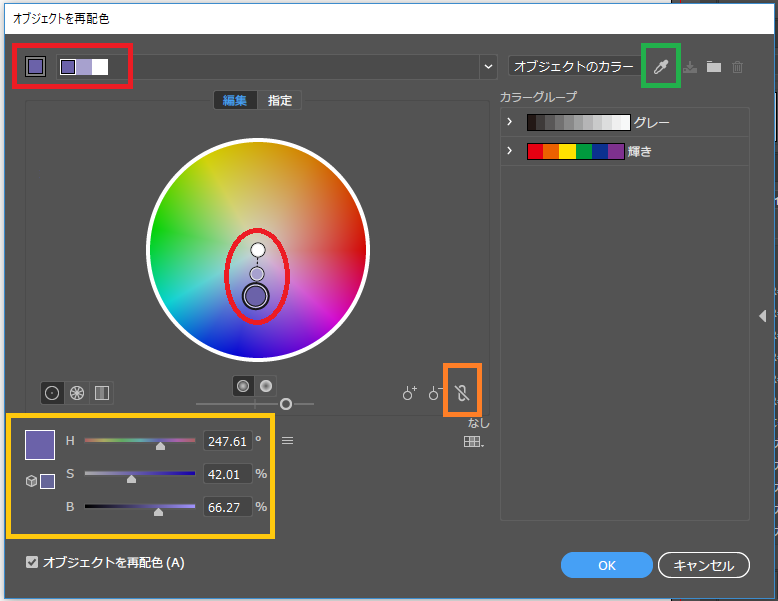The height and width of the screenshot is (601, 778).
Task: Select the remove color tool
Action: pyautogui.click(x=435, y=394)
